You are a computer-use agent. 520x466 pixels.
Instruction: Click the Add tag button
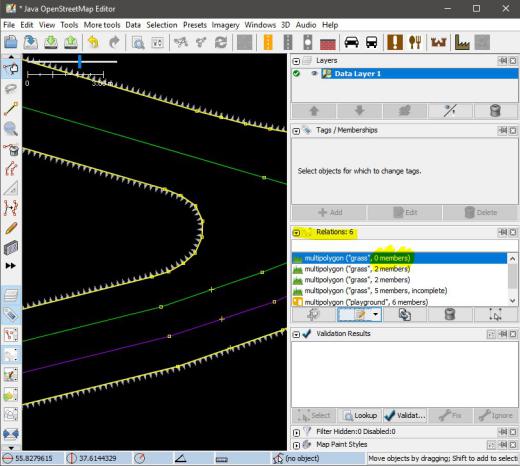[x=329, y=212]
